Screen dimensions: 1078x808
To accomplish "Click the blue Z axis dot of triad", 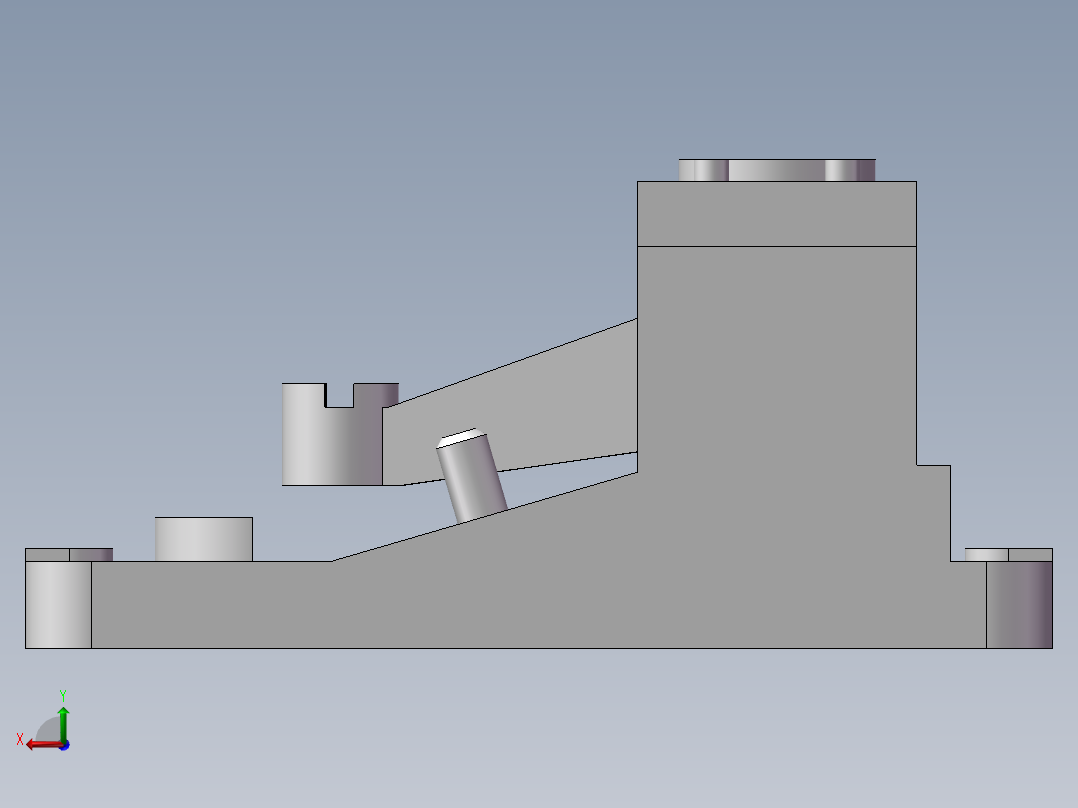I will click(65, 745).
